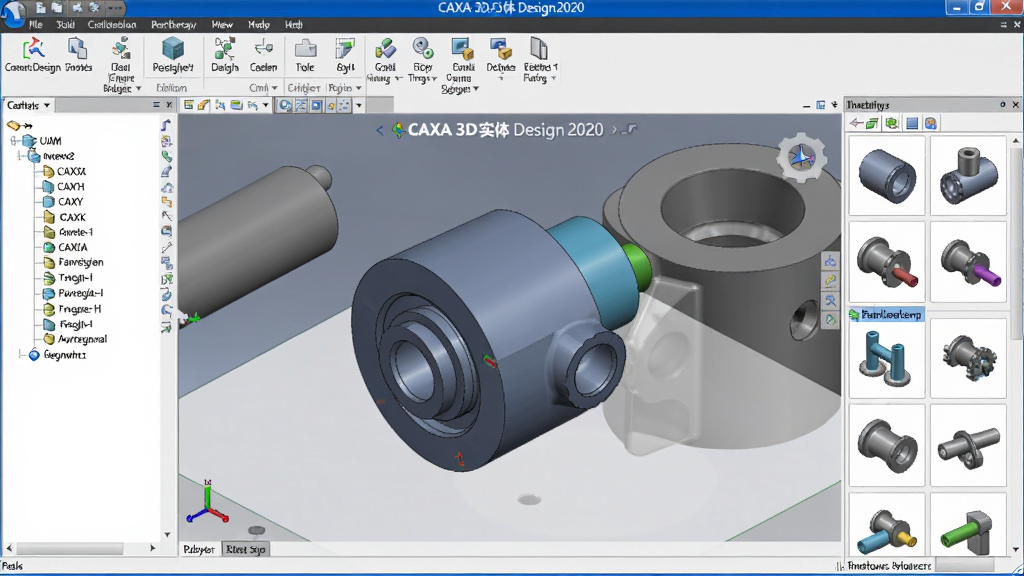Click the pencil edit icon in the small view toolbar

[x=204, y=105]
